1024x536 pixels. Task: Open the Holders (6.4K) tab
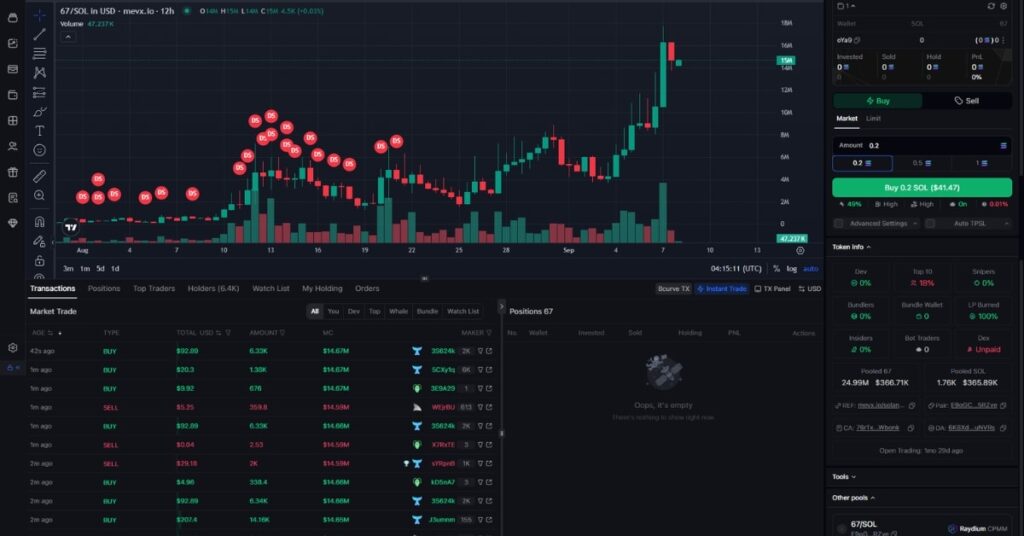point(214,289)
